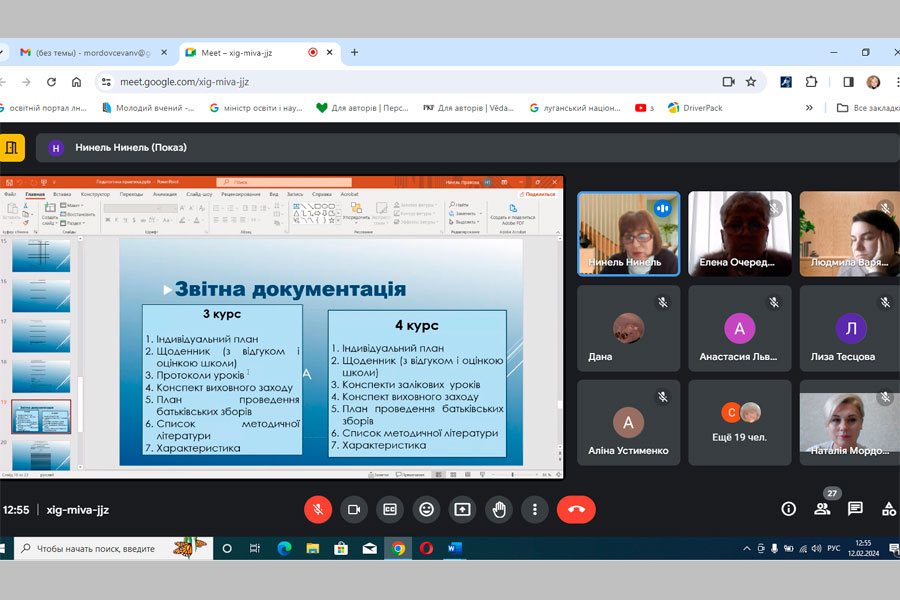Select Нинель Нинель video tile
900x600 pixels.
pos(629,234)
